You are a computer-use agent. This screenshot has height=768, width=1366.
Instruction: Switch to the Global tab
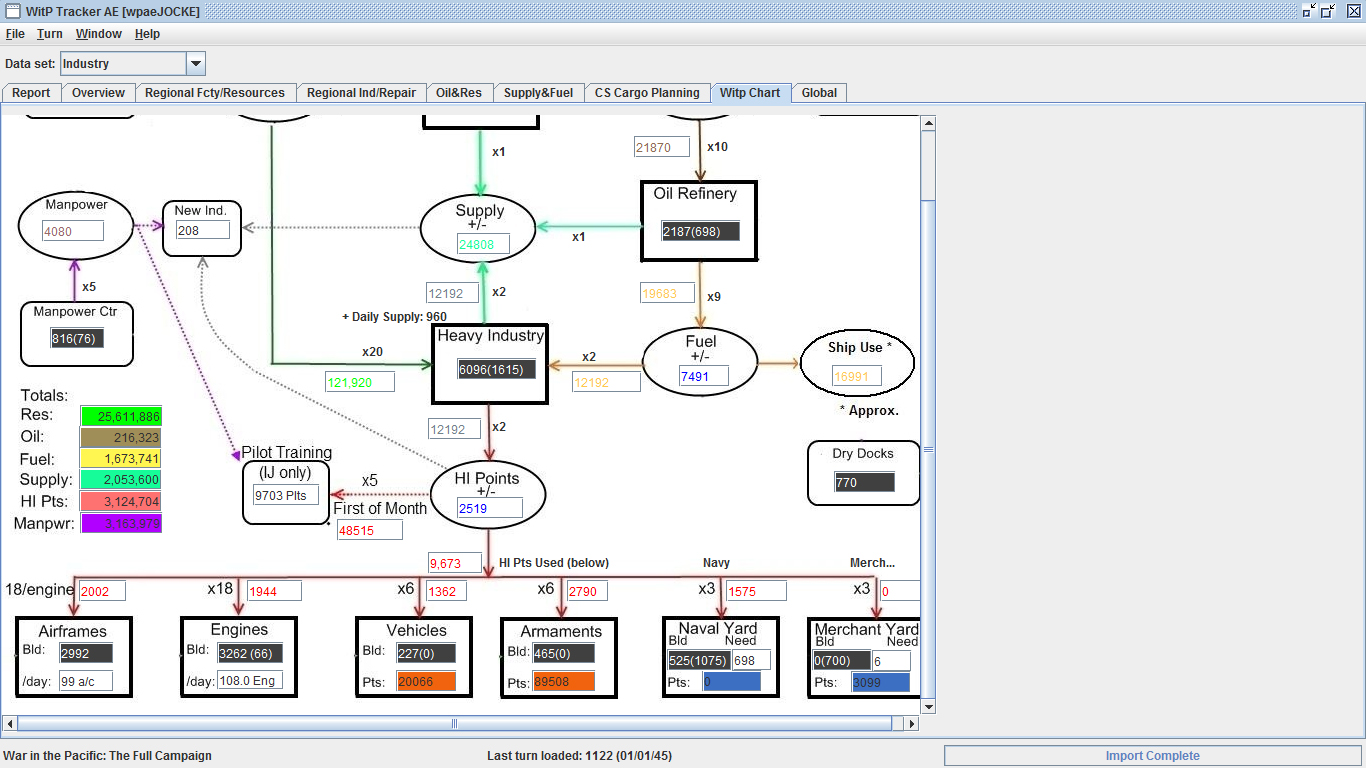819,93
